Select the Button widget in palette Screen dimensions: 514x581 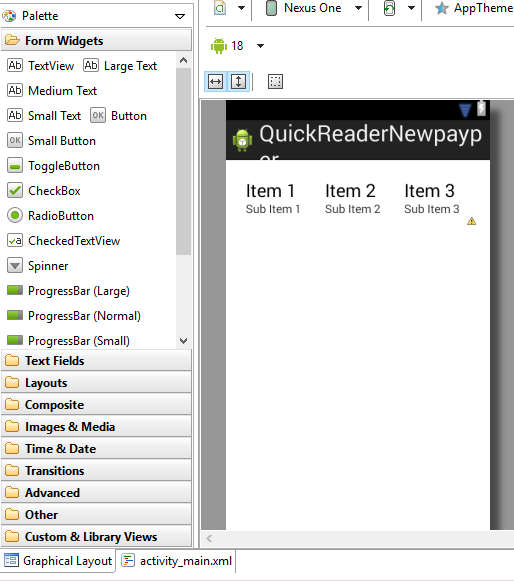(119, 116)
